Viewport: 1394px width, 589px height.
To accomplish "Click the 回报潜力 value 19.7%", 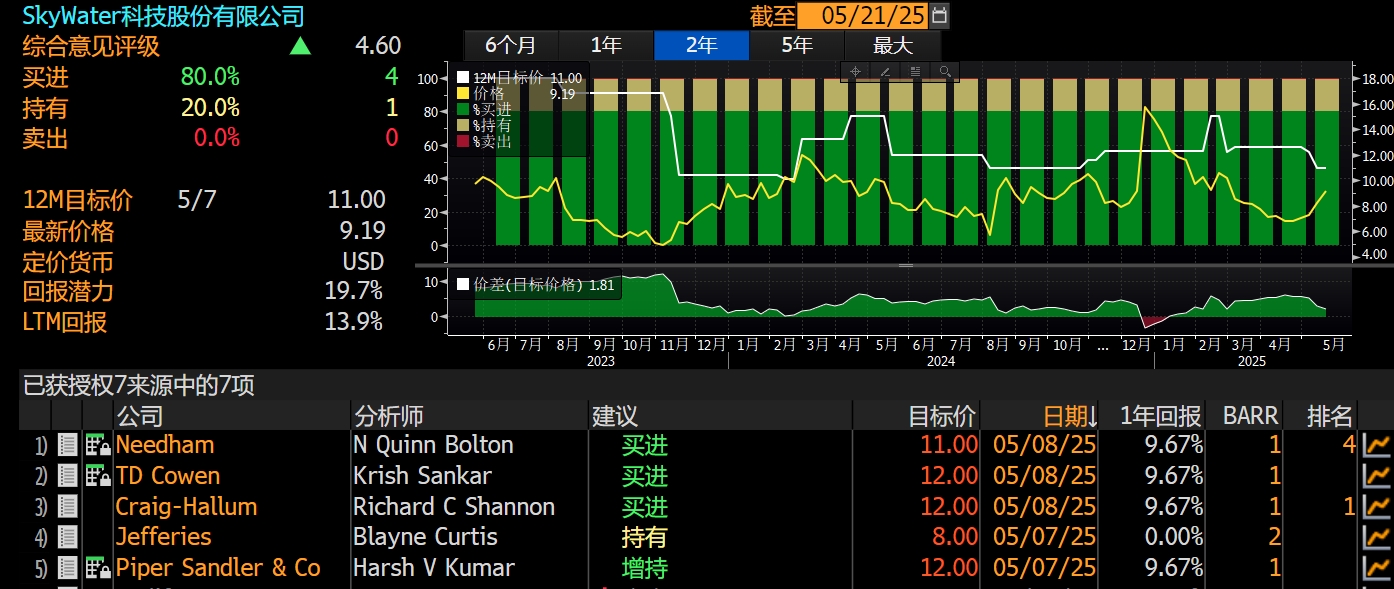I will point(354,291).
